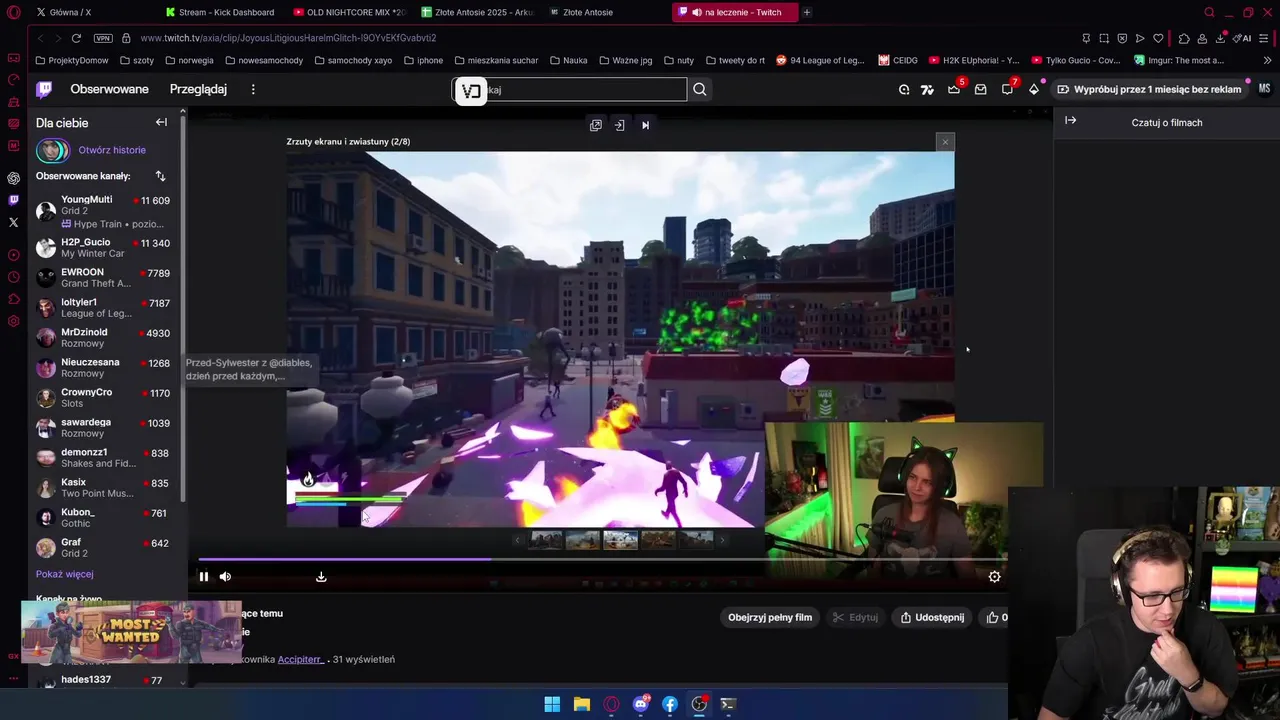Open MrDzinold channel in sidebar
The width and height of the screenshot is (1280, 720).
[104, 337]
